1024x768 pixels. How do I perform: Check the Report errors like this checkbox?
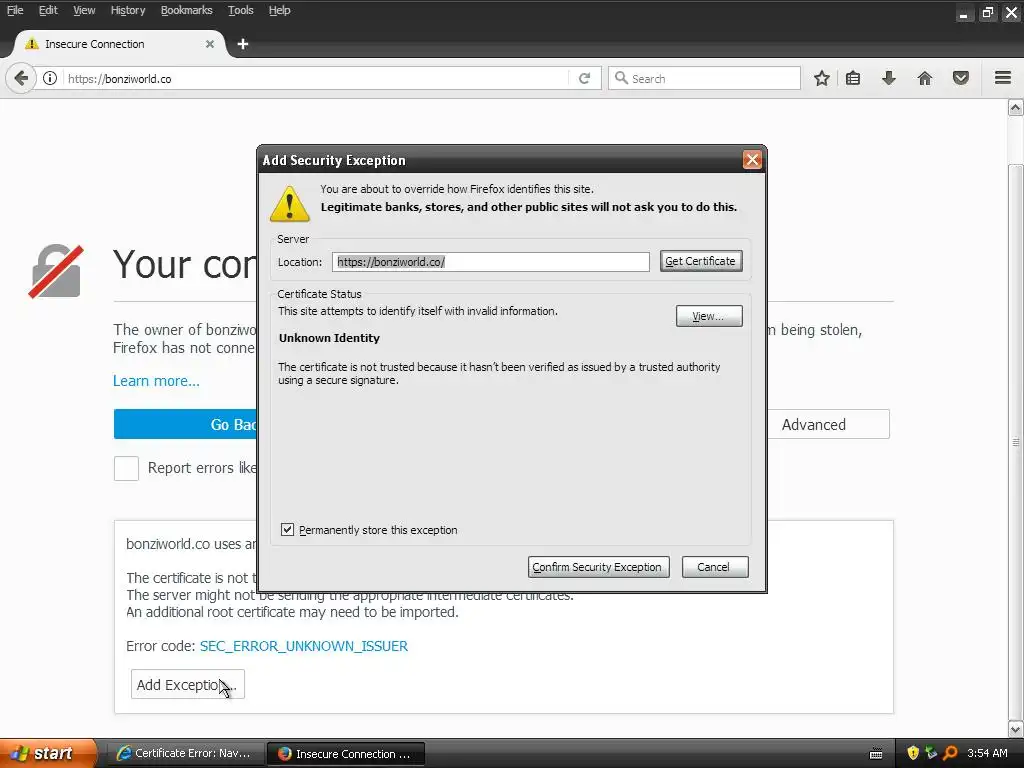[x=126, y=468]
